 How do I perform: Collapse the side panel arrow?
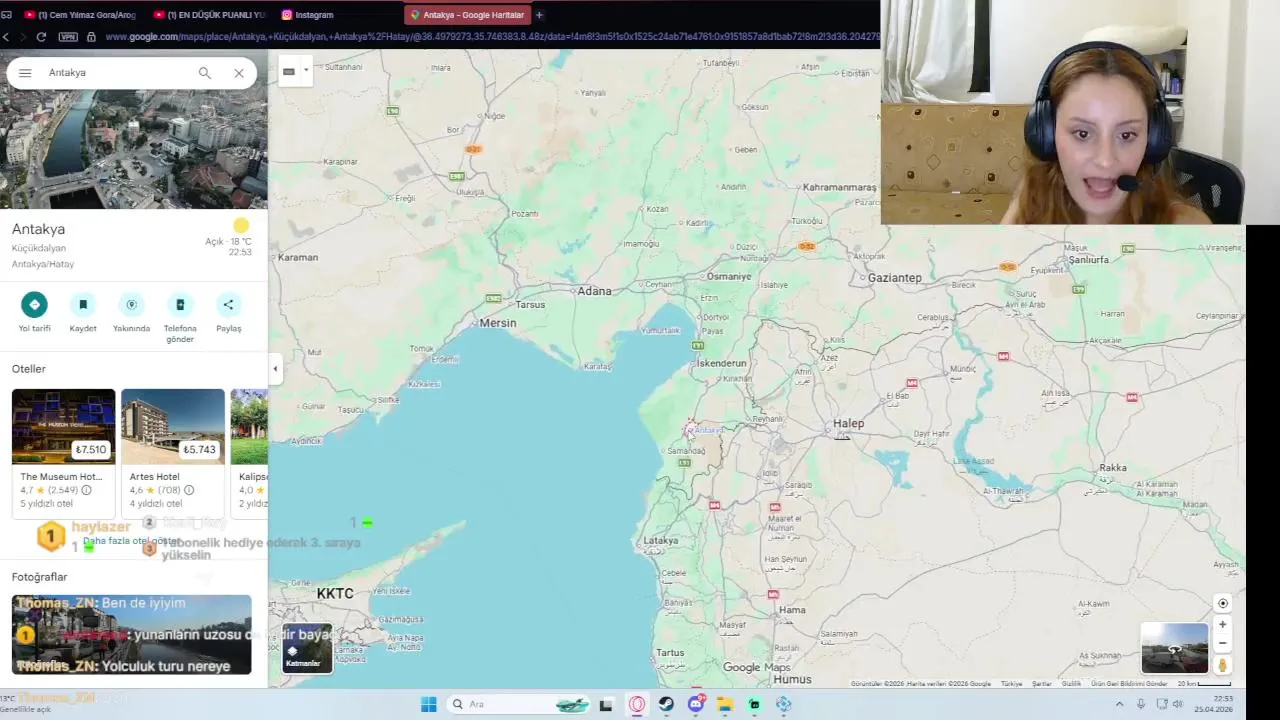point(275,369)
